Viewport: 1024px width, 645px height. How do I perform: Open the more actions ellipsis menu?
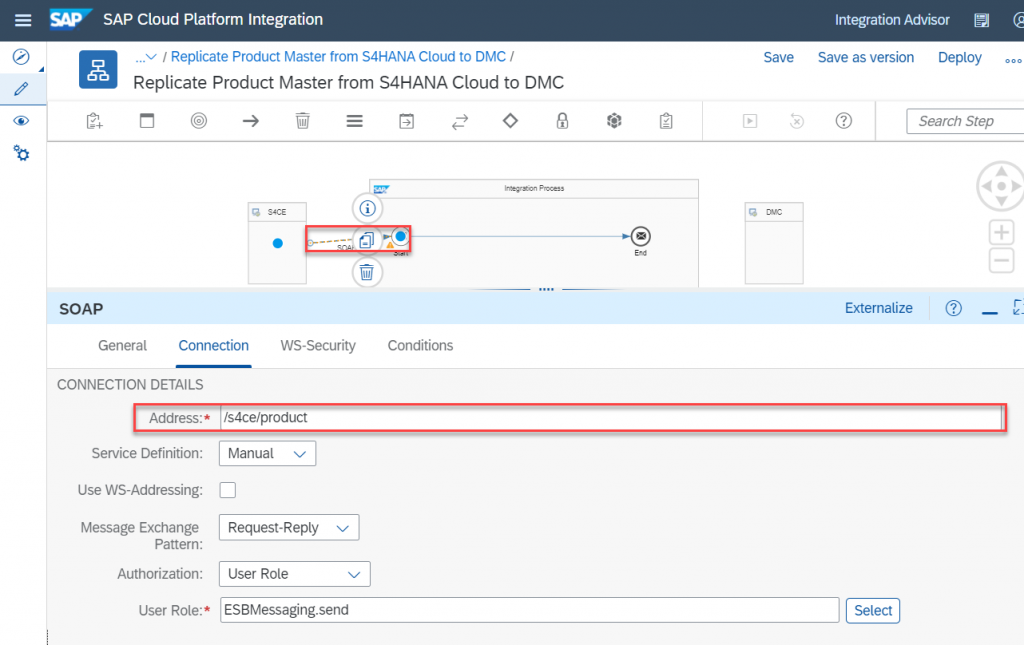tap(1014, 60)
